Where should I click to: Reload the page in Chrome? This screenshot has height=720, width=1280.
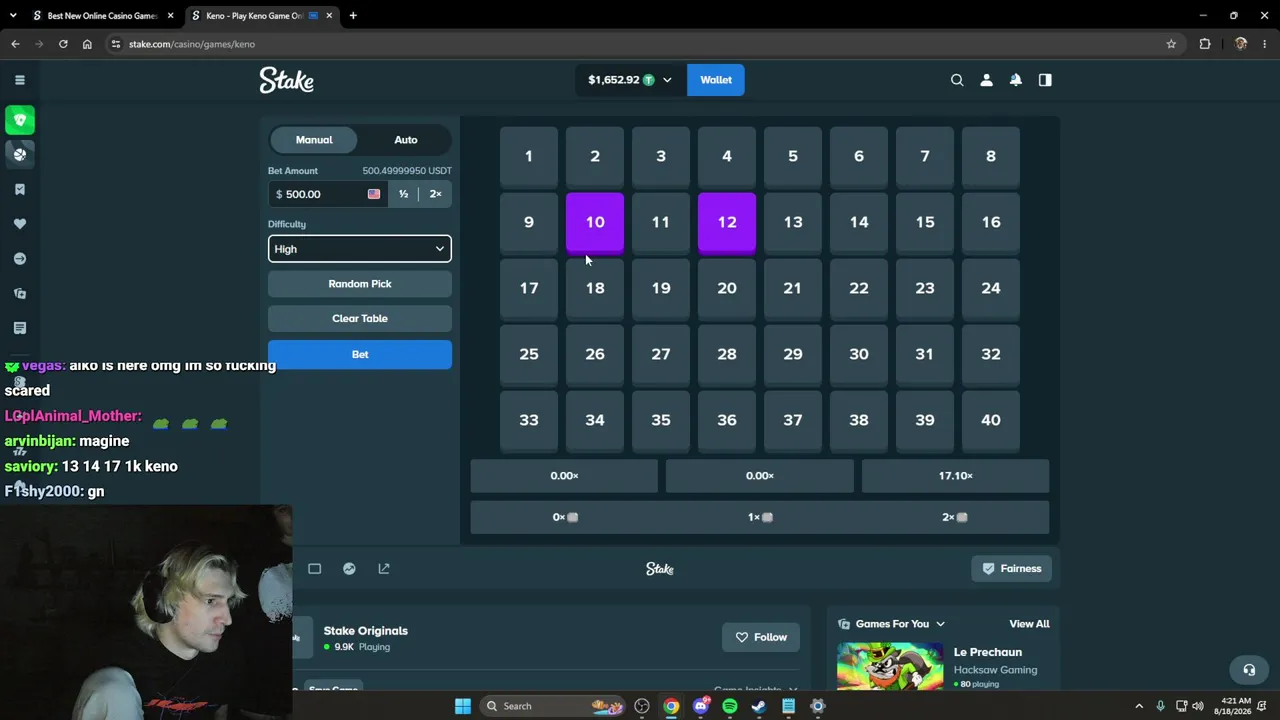tap(63, 44)
